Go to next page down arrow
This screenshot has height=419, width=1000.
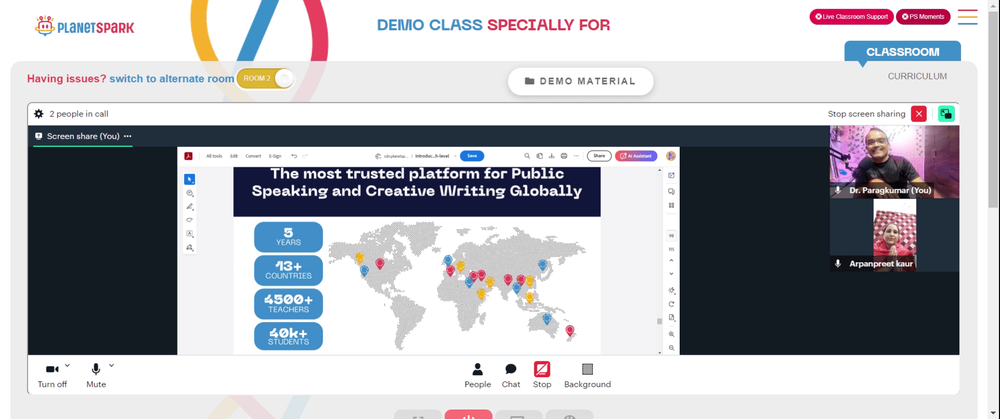pyautogui.click(x=672, y=274)
